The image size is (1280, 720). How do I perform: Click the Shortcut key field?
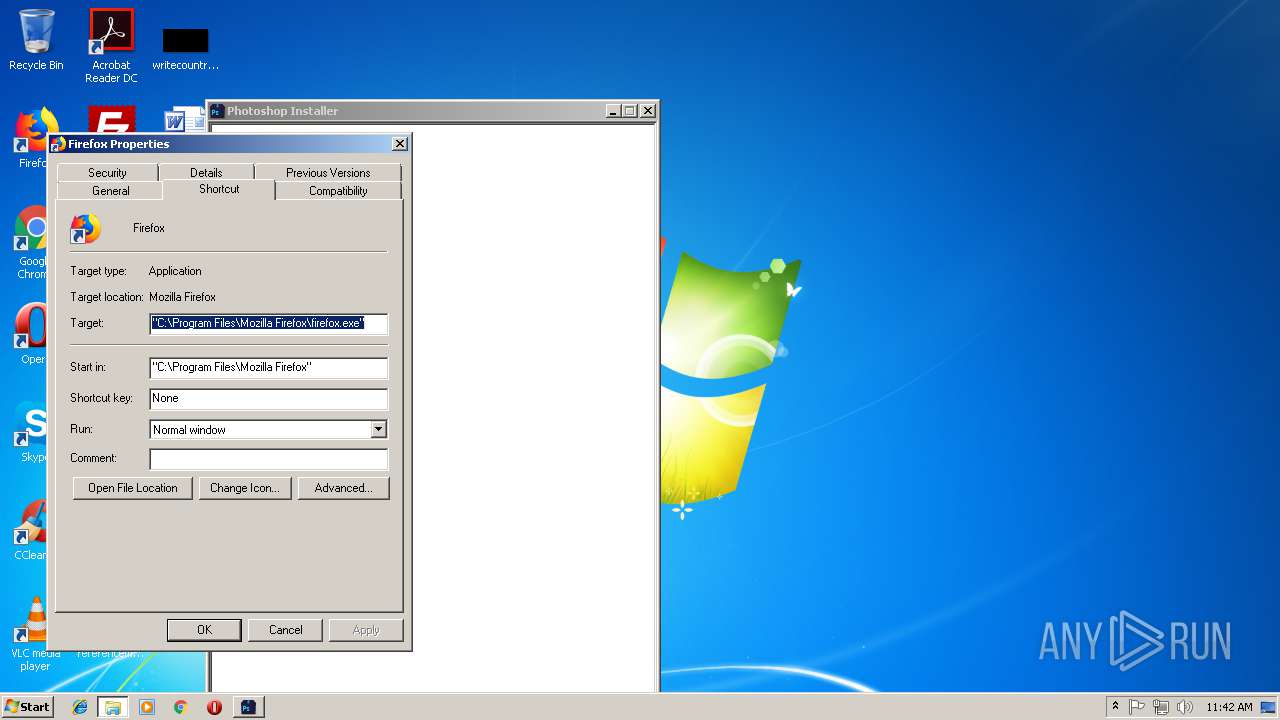tap(268, 398)
